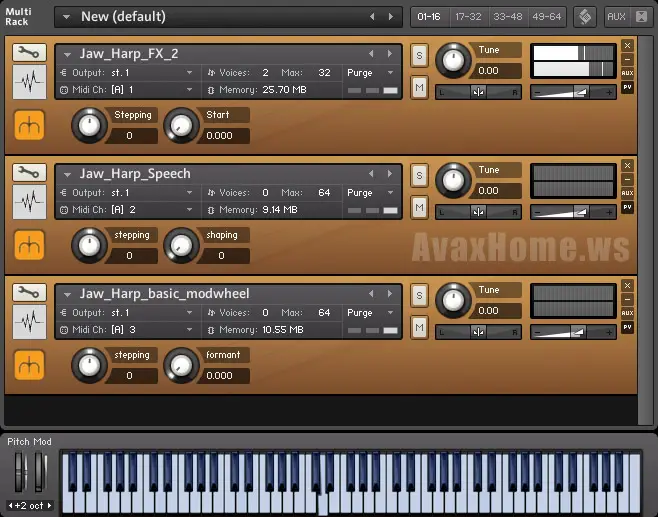Click the waveform instrument icon of Jaw_Harp_Speech
The width and height of the screenshot is (658, 517).
pos(29,202)
